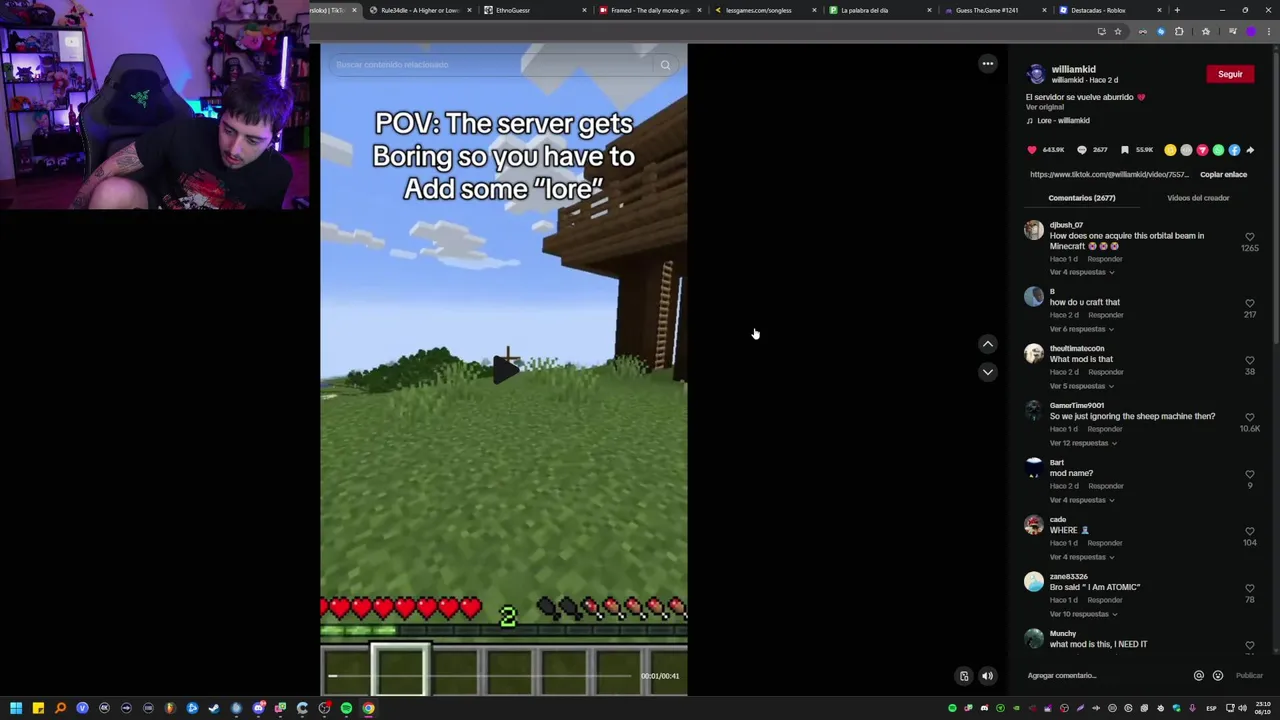Viewport: 1280px width, 720px height.
Task: Go to next video with down arrow
Action: pos(987,372)
